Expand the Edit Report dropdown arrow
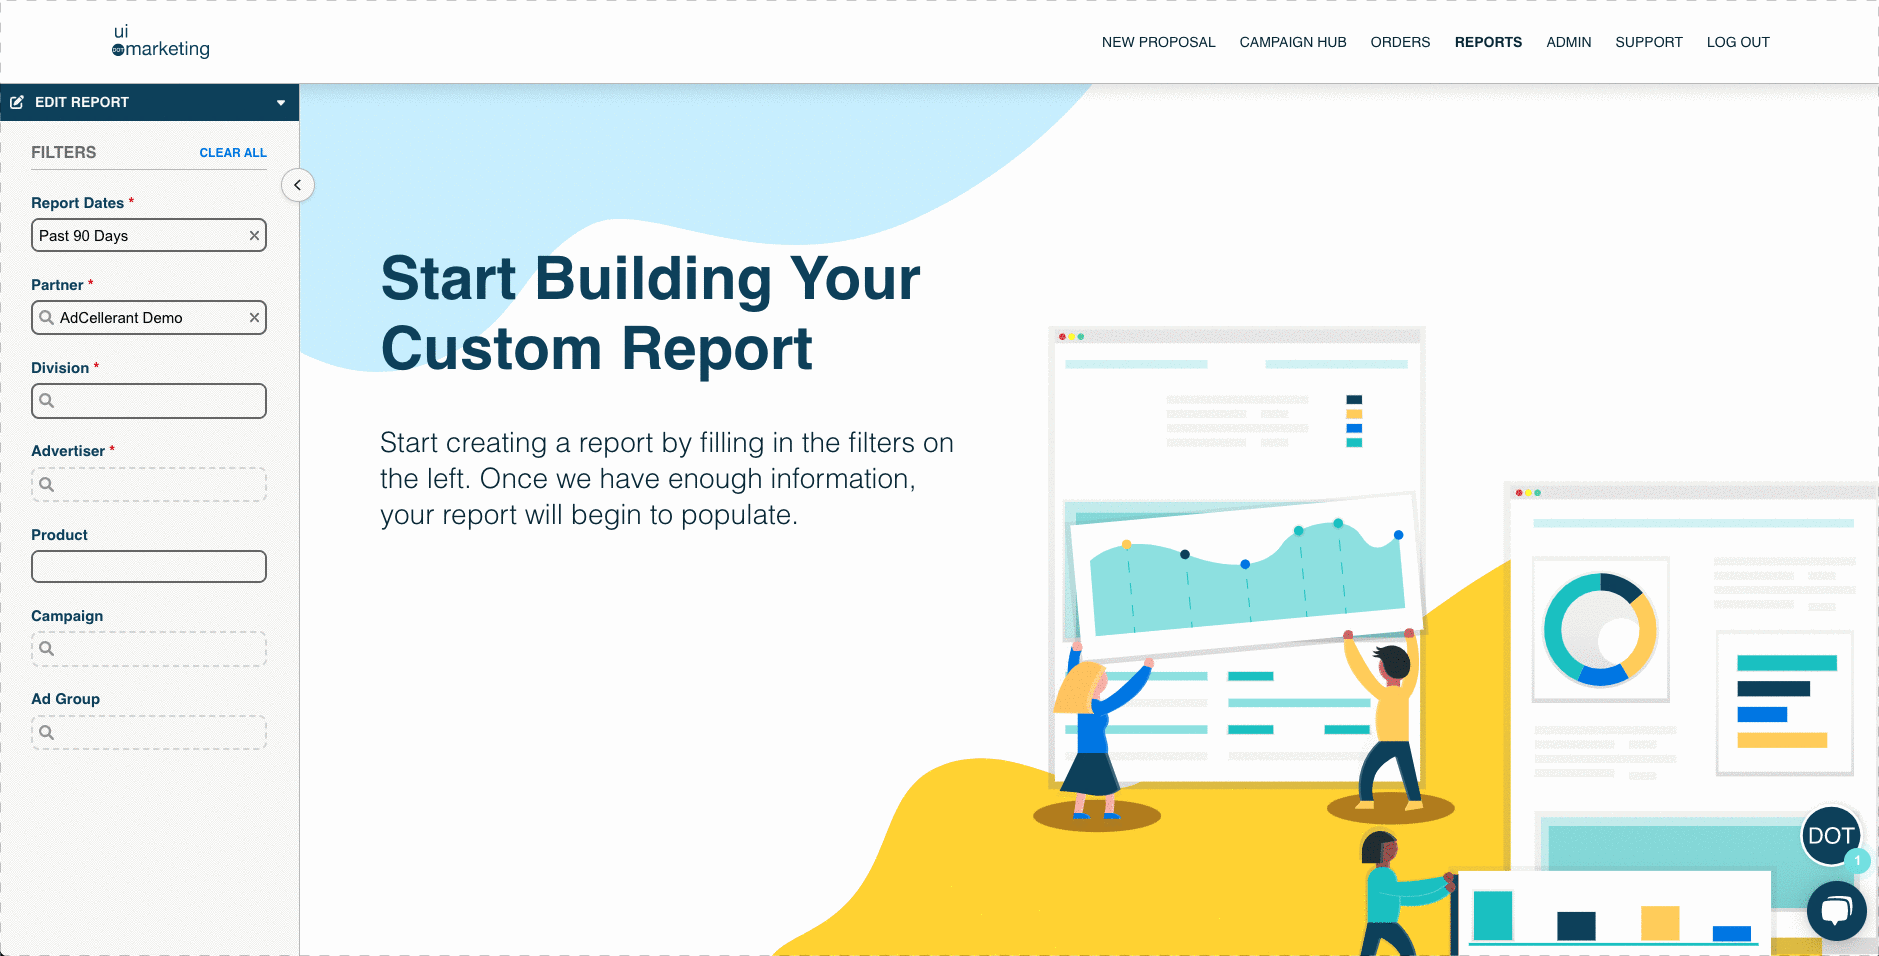The width and height of the screenshot is (1879, 956). 281,103
